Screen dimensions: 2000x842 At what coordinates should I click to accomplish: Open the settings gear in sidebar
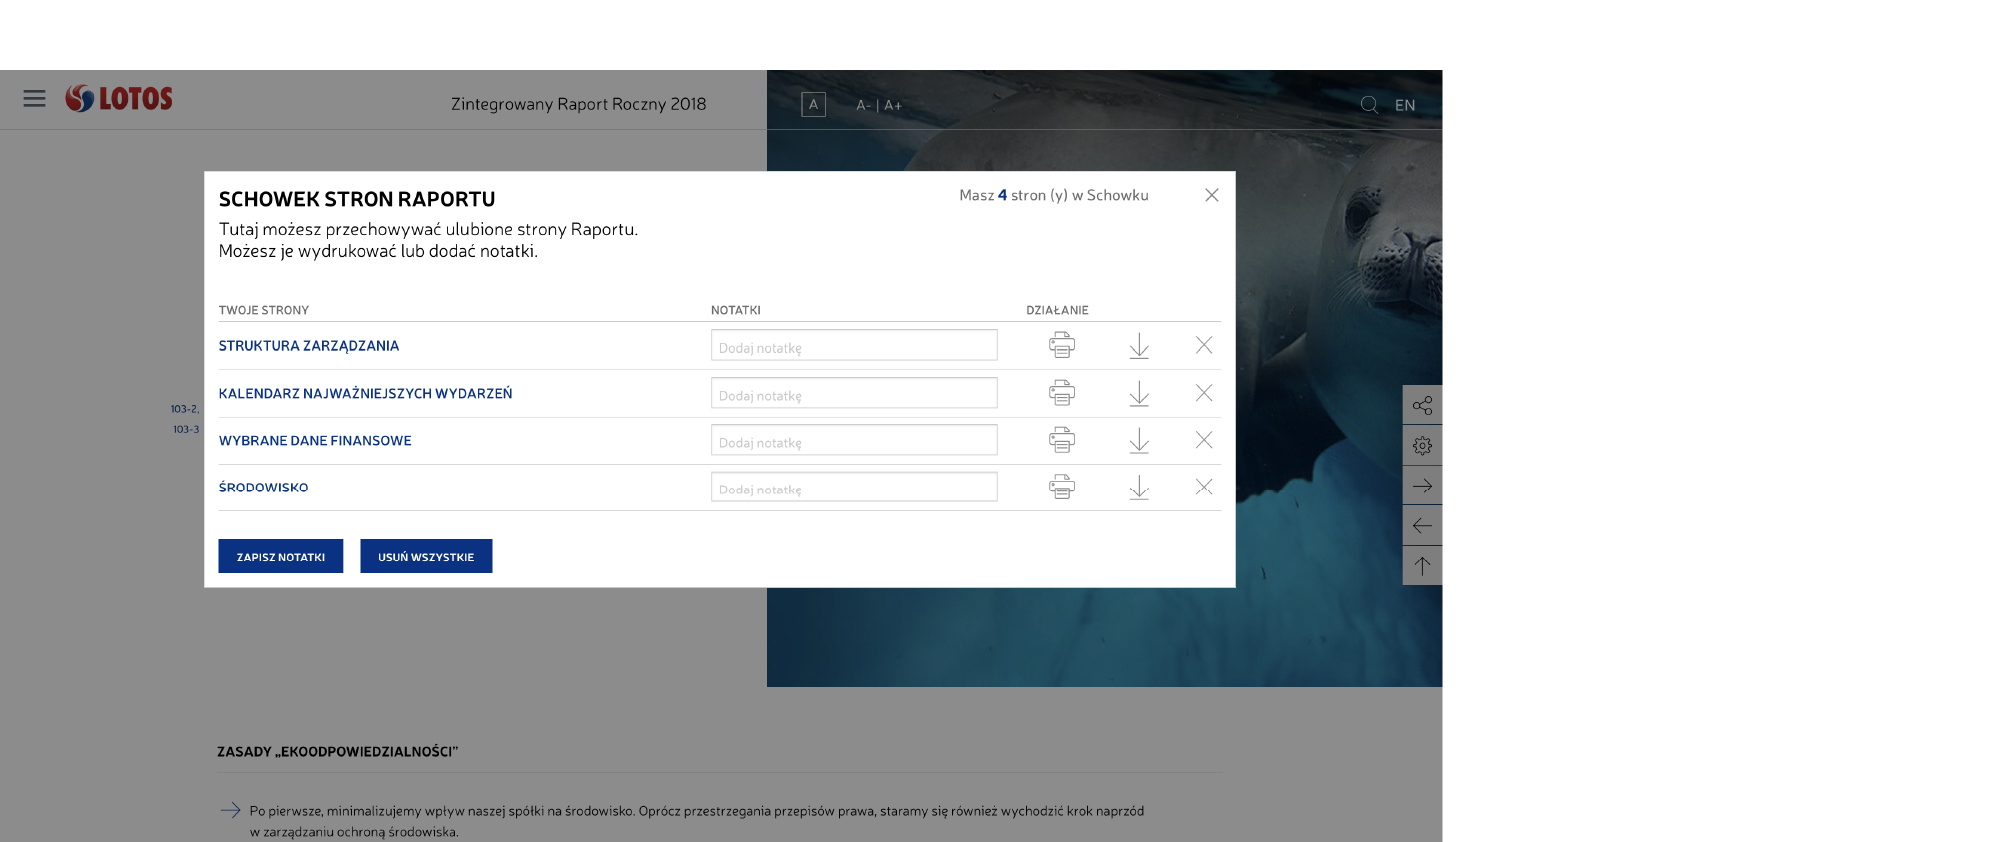coord(1422,446)
